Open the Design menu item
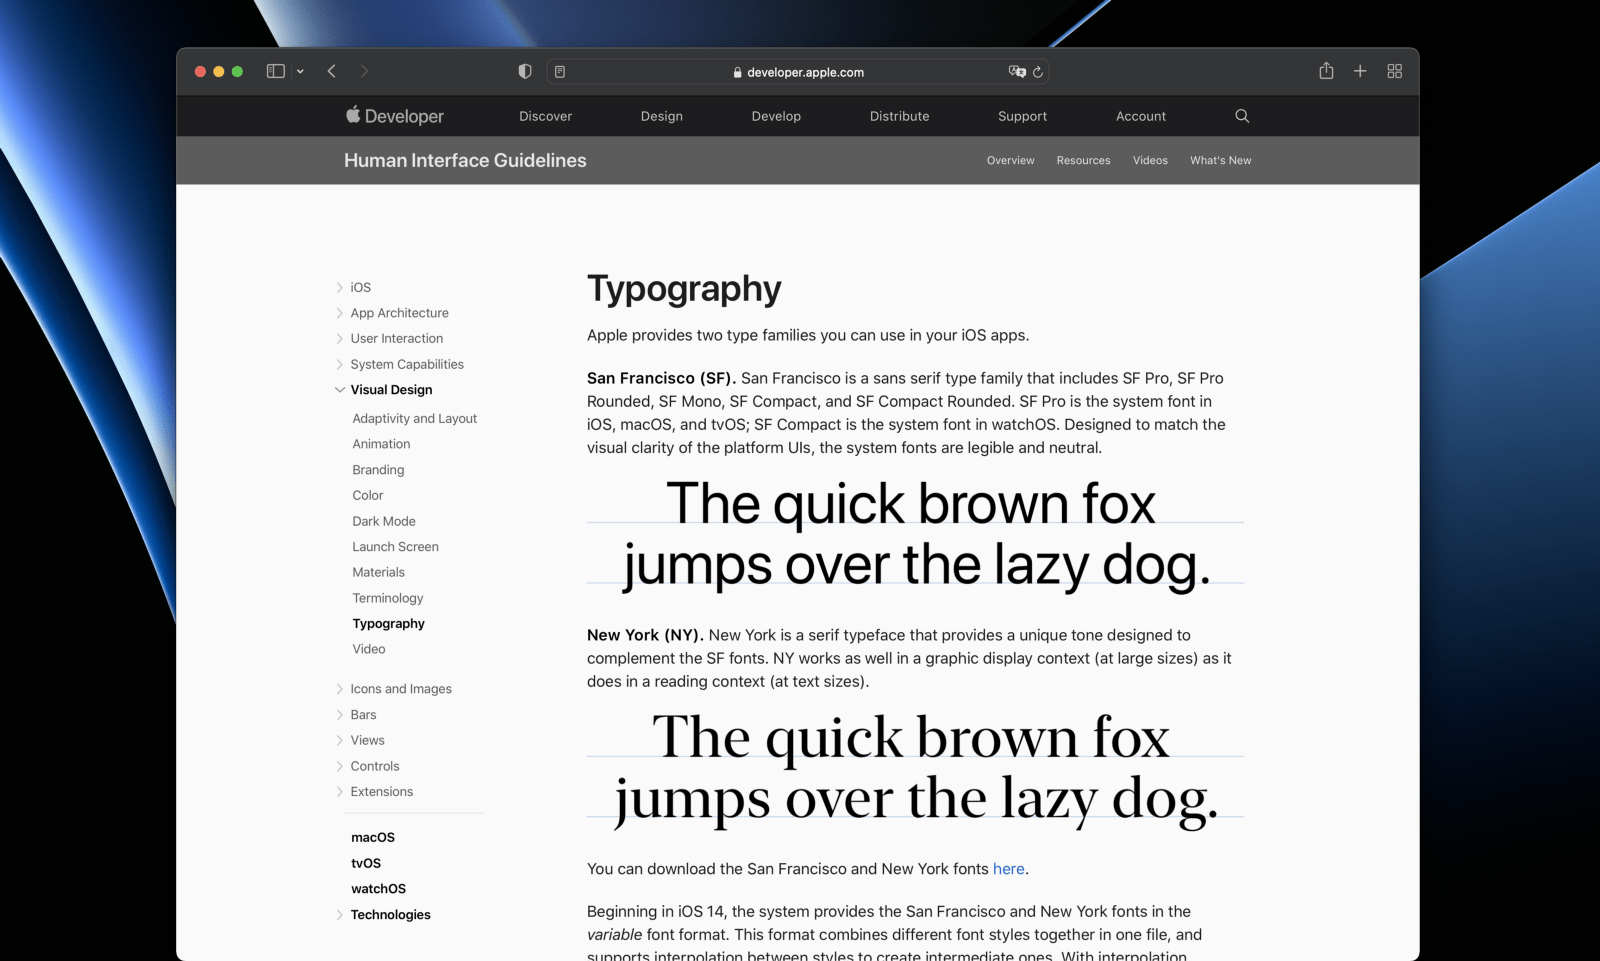This screenshot has width=1600, height=961. (662, 116)
